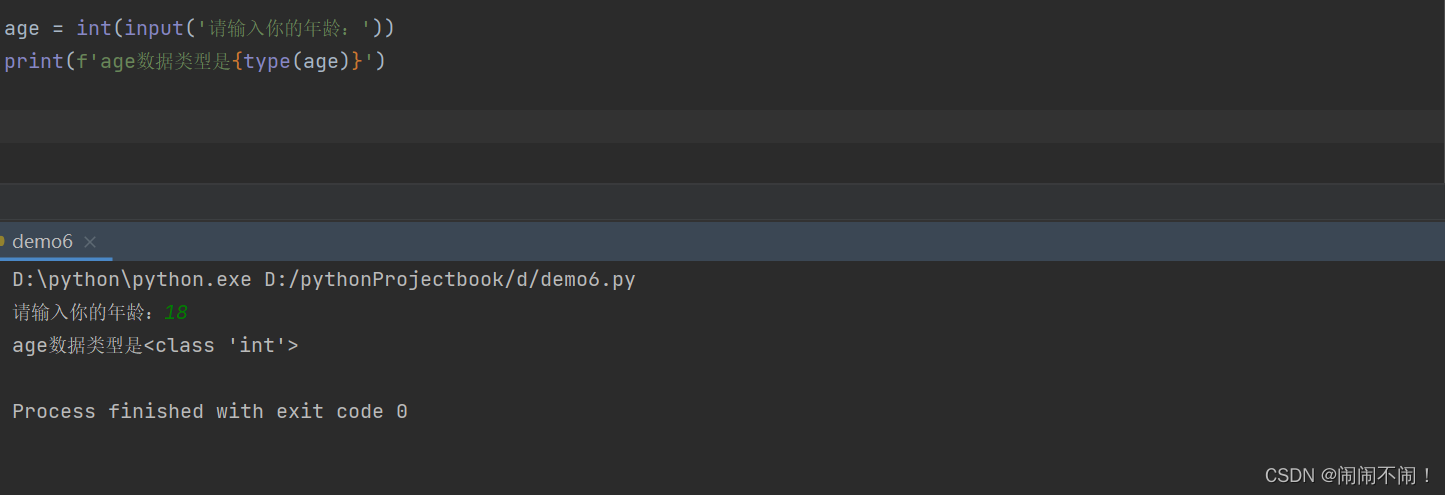The height and width of the screenshot is (495, 1445).
Task: Click the console prompt 请输入你的年龄
Action: click(84, 313)
